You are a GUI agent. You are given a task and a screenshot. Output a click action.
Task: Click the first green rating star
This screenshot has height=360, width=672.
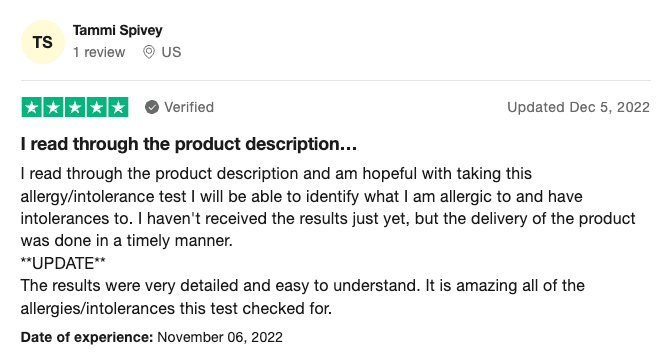(x=32, y=107)
